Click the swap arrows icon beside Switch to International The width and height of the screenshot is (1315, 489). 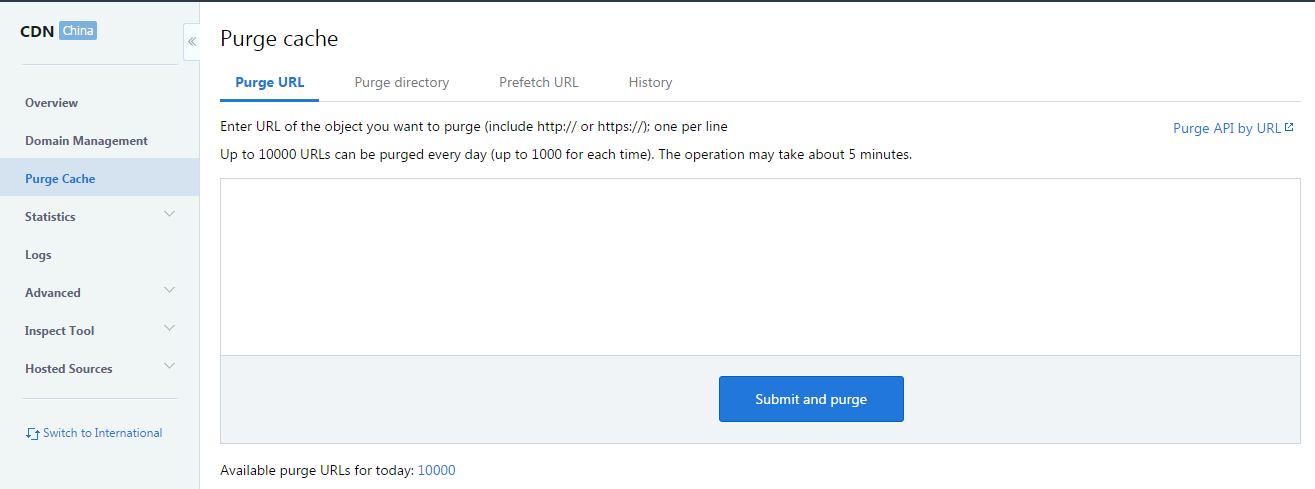(x=32, y=434)
